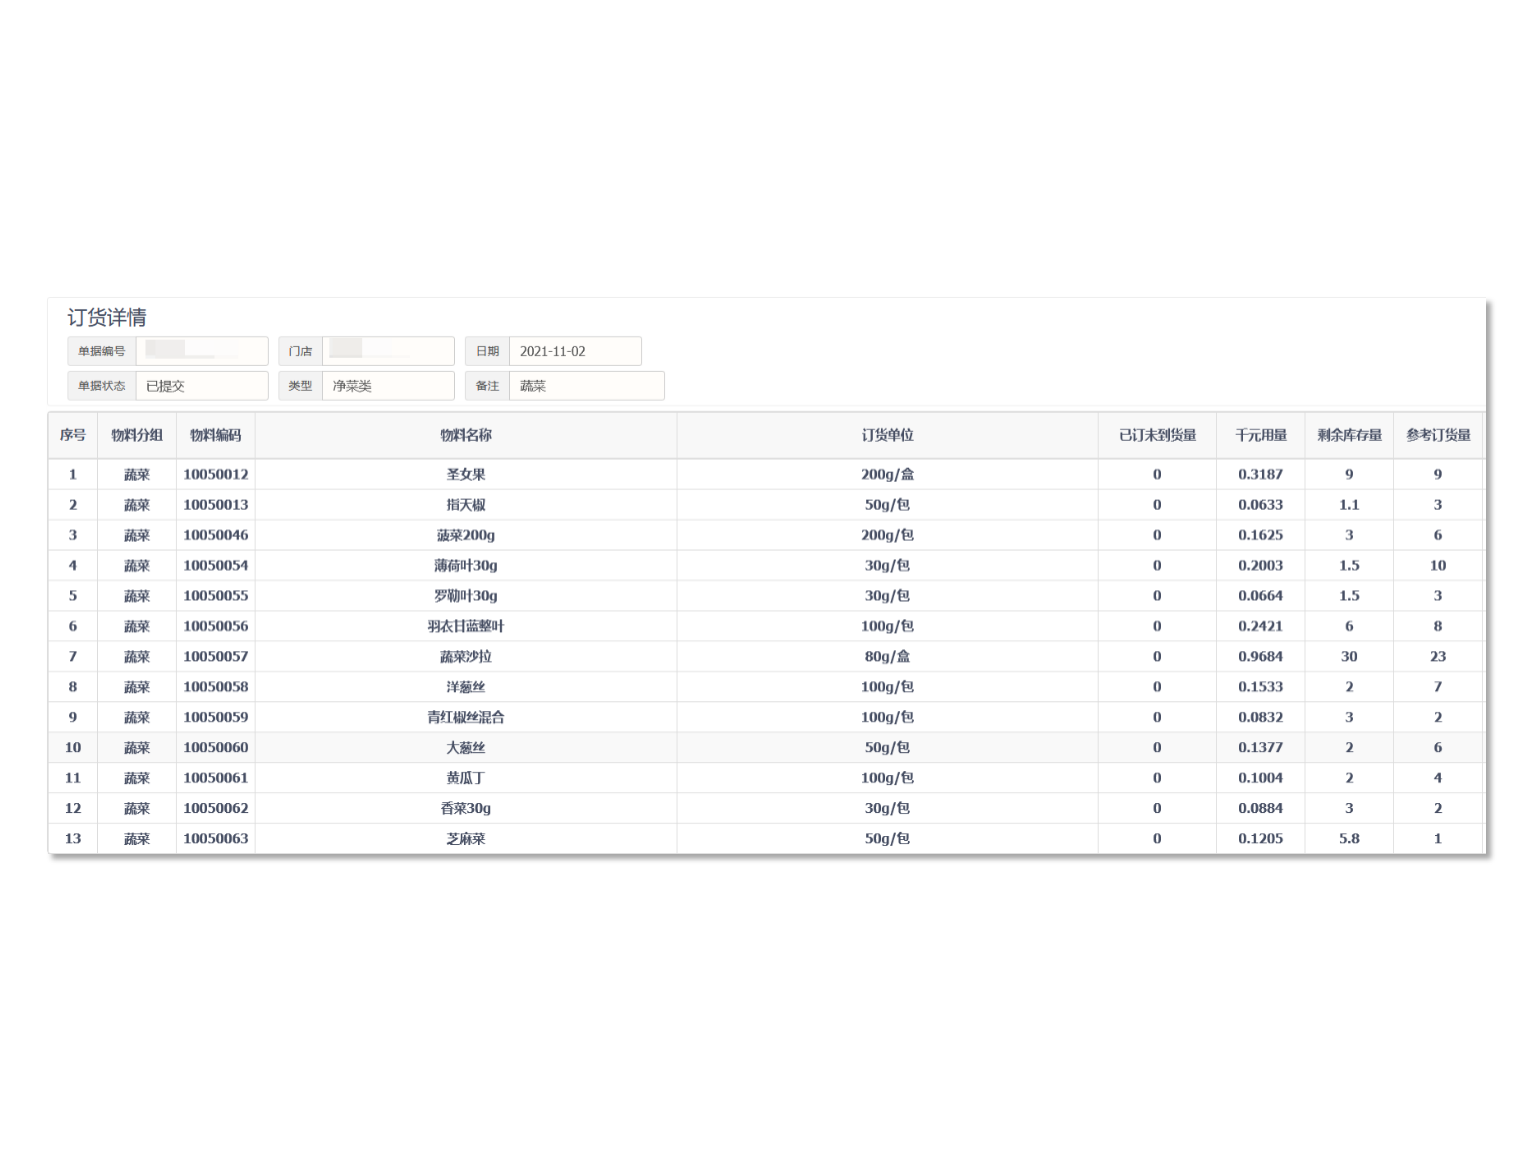Click the 物料名称 column header
Screen dimensions: 1532x1150
(465, 435)
